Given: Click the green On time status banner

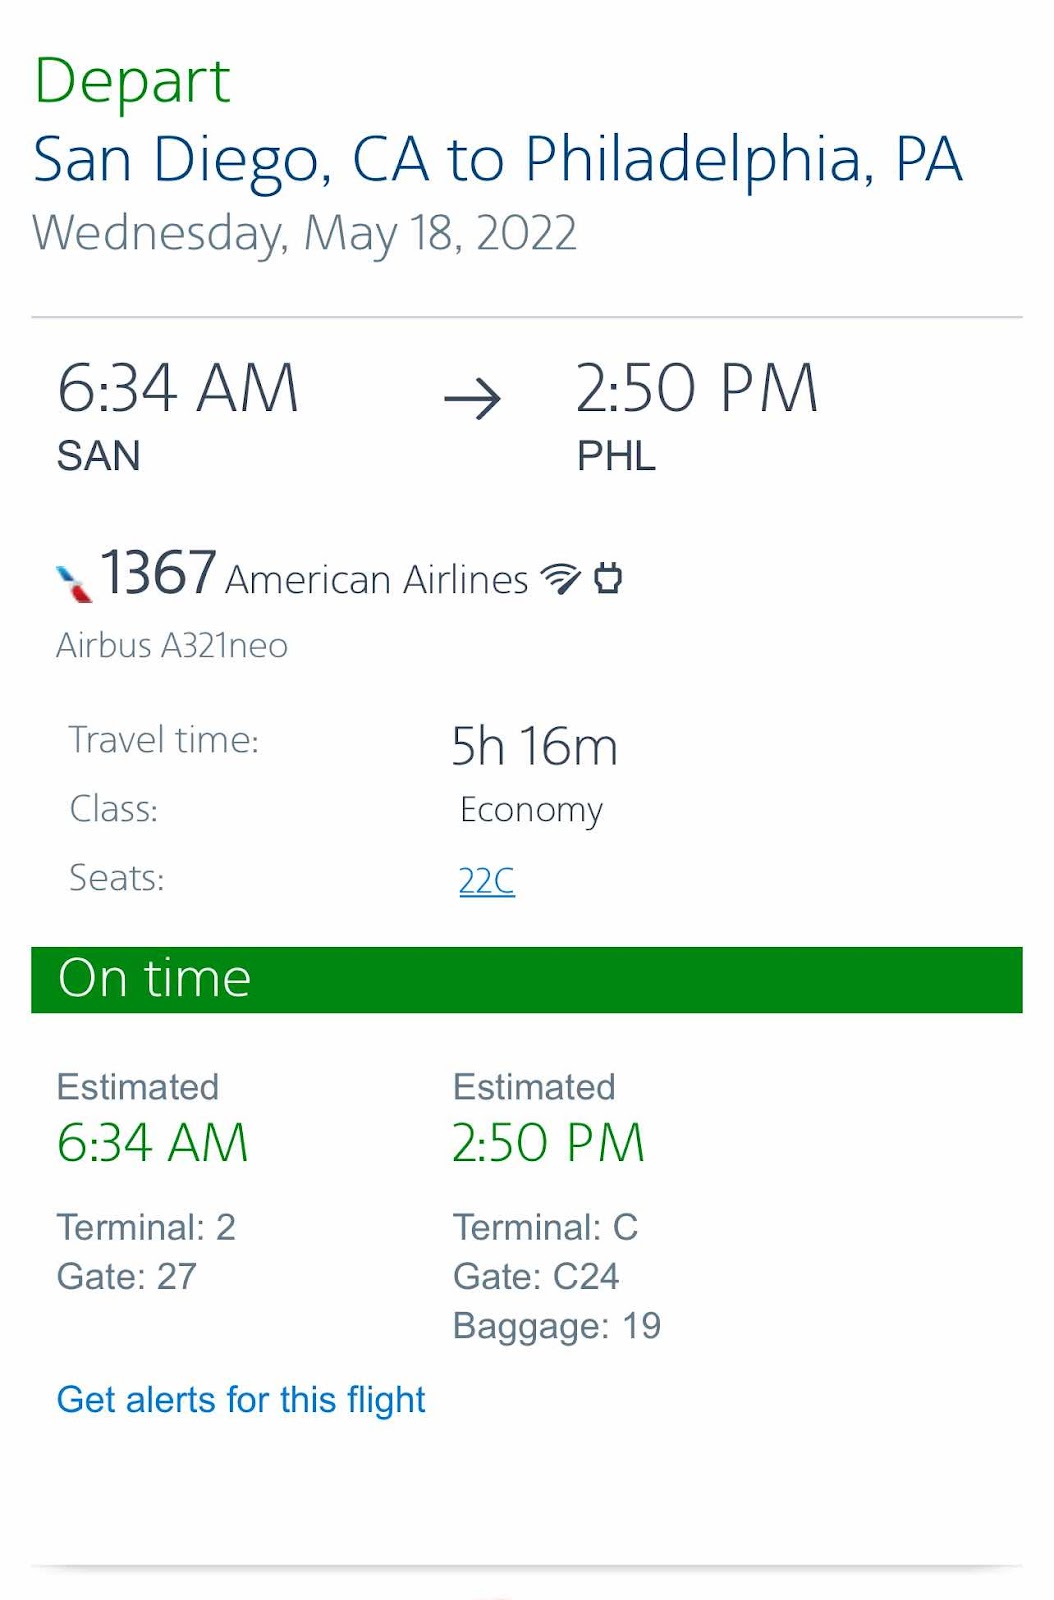Looking at the screenshot, I should 527,979.
